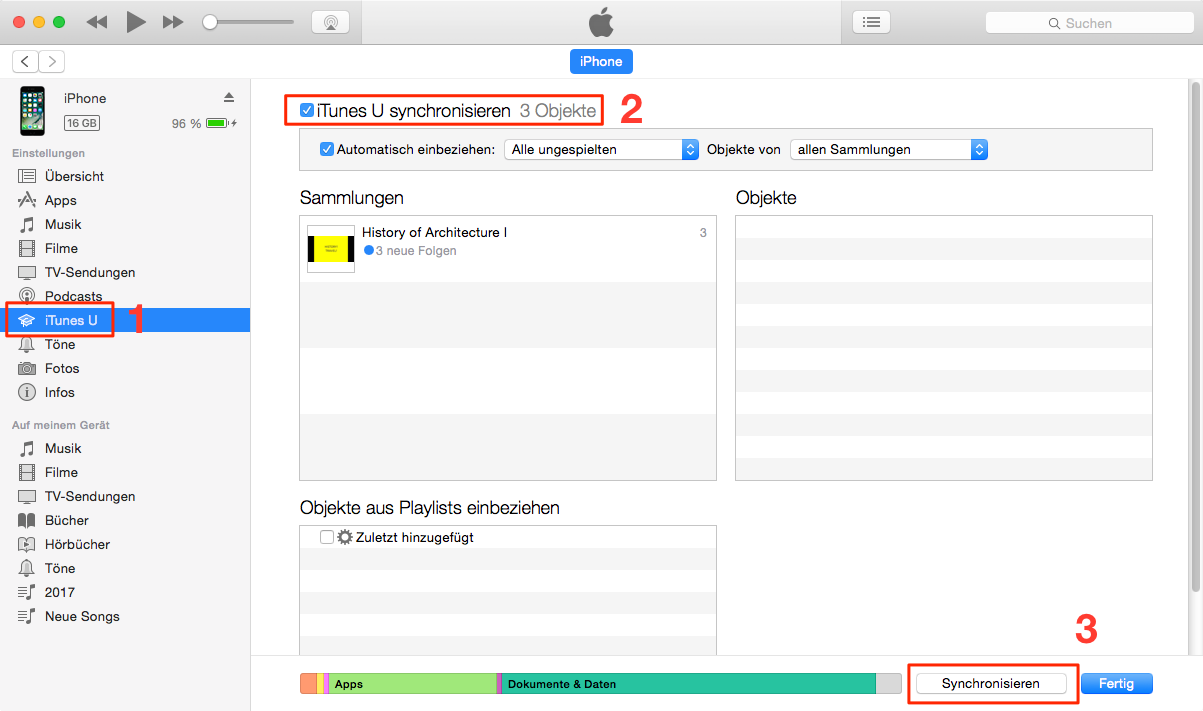Go back with the left chevron
This screenshot has width=1203, height=711.
(25, 61)
